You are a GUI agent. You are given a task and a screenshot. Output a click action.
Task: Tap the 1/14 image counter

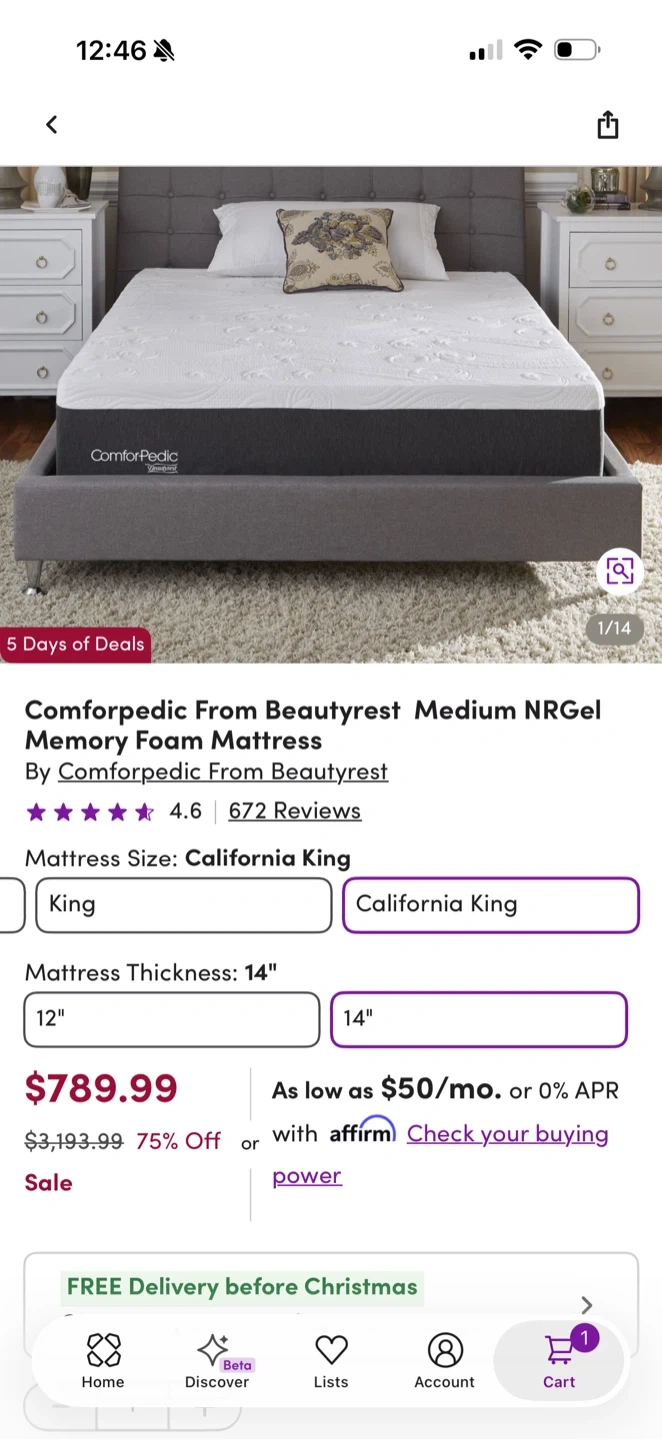(614, 628)
